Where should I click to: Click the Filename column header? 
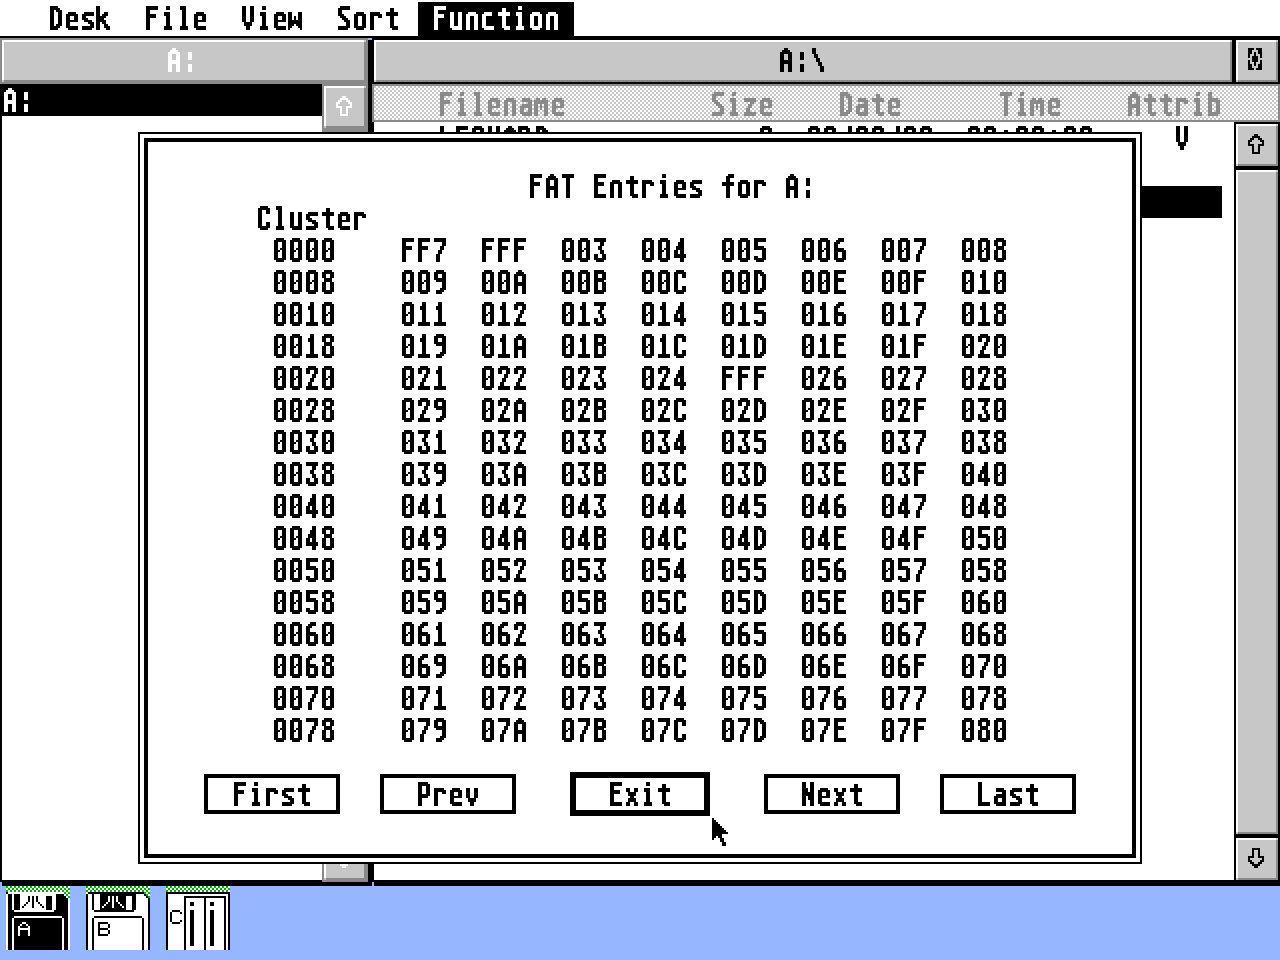[x=502, y=104]
